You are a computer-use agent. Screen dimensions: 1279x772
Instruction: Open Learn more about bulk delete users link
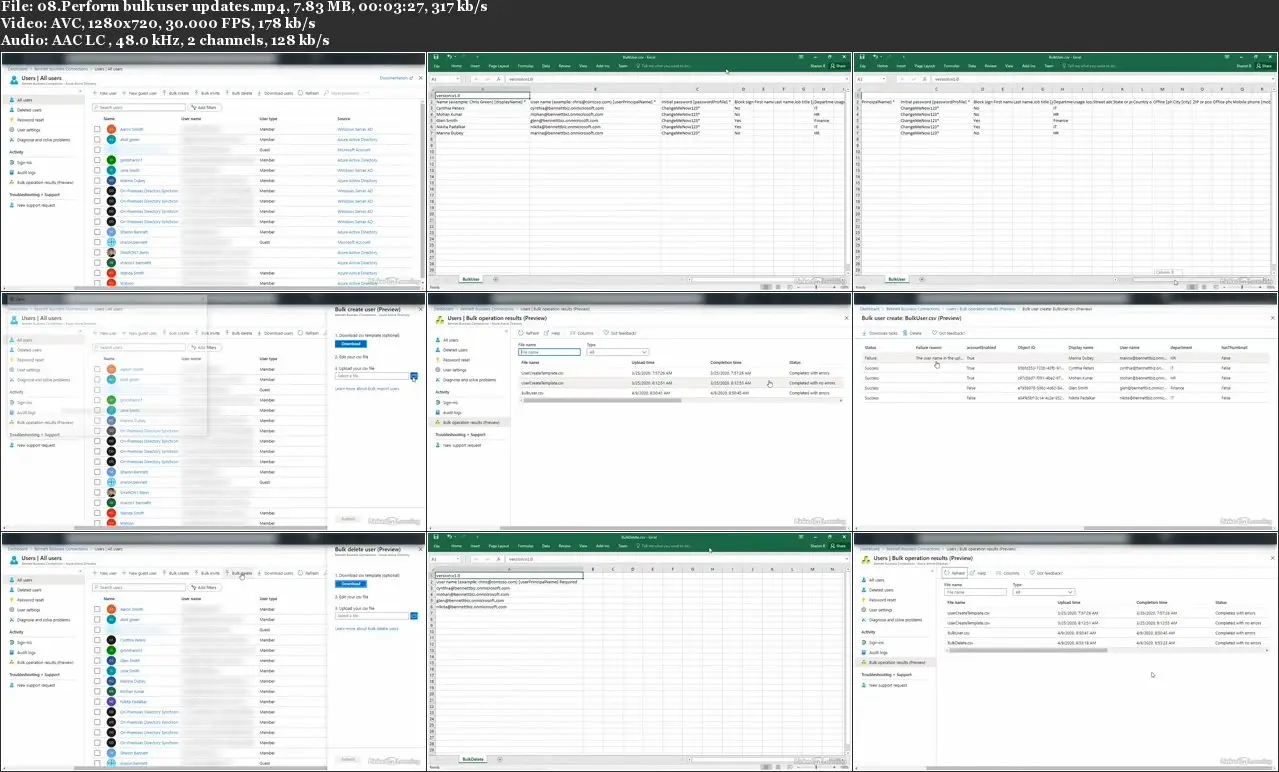click(367, 629)
